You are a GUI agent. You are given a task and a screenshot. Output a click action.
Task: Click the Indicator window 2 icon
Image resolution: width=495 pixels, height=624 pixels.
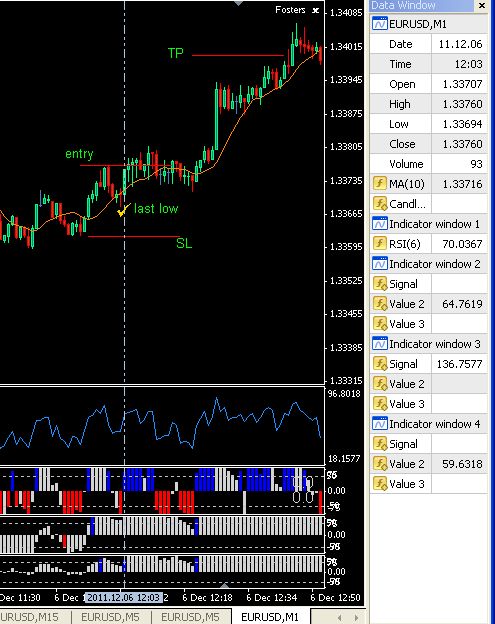click(x=380, y=264)
